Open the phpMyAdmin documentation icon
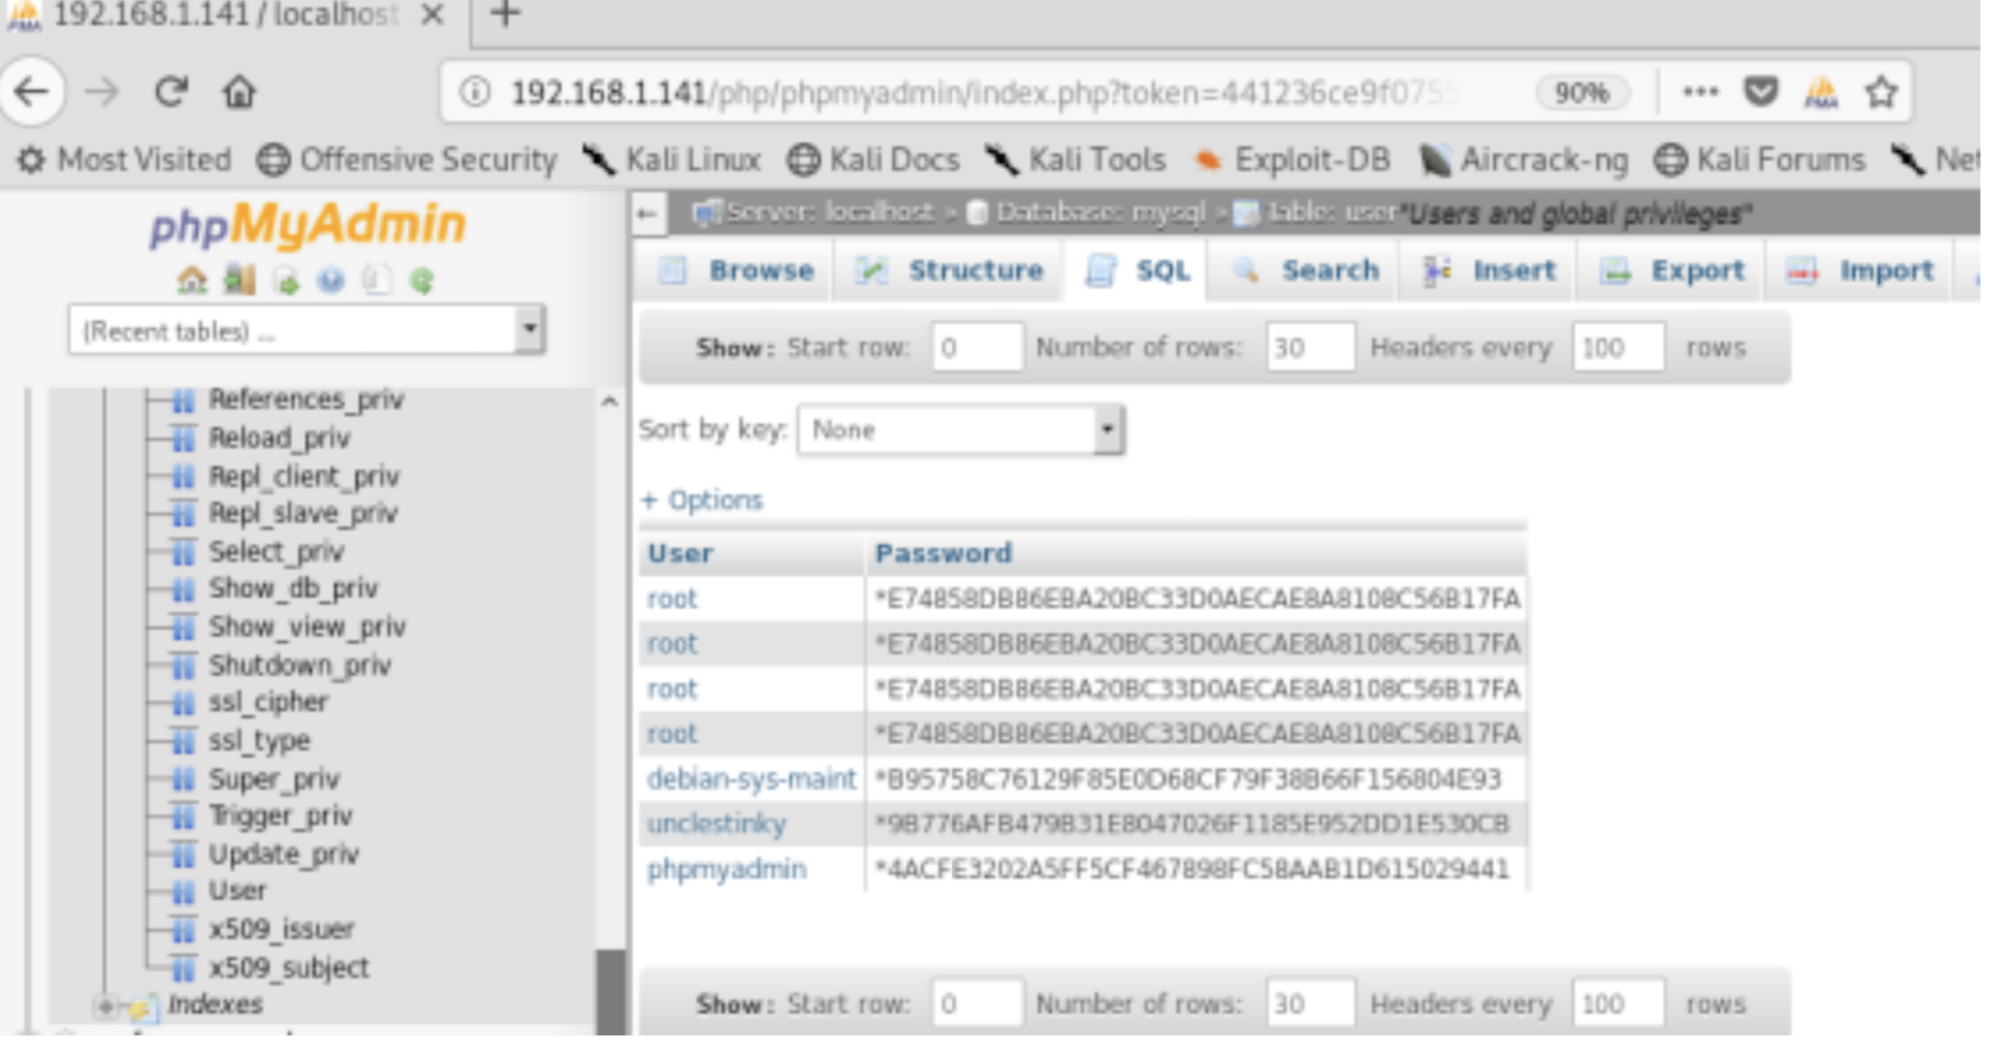 click(331, 281)
